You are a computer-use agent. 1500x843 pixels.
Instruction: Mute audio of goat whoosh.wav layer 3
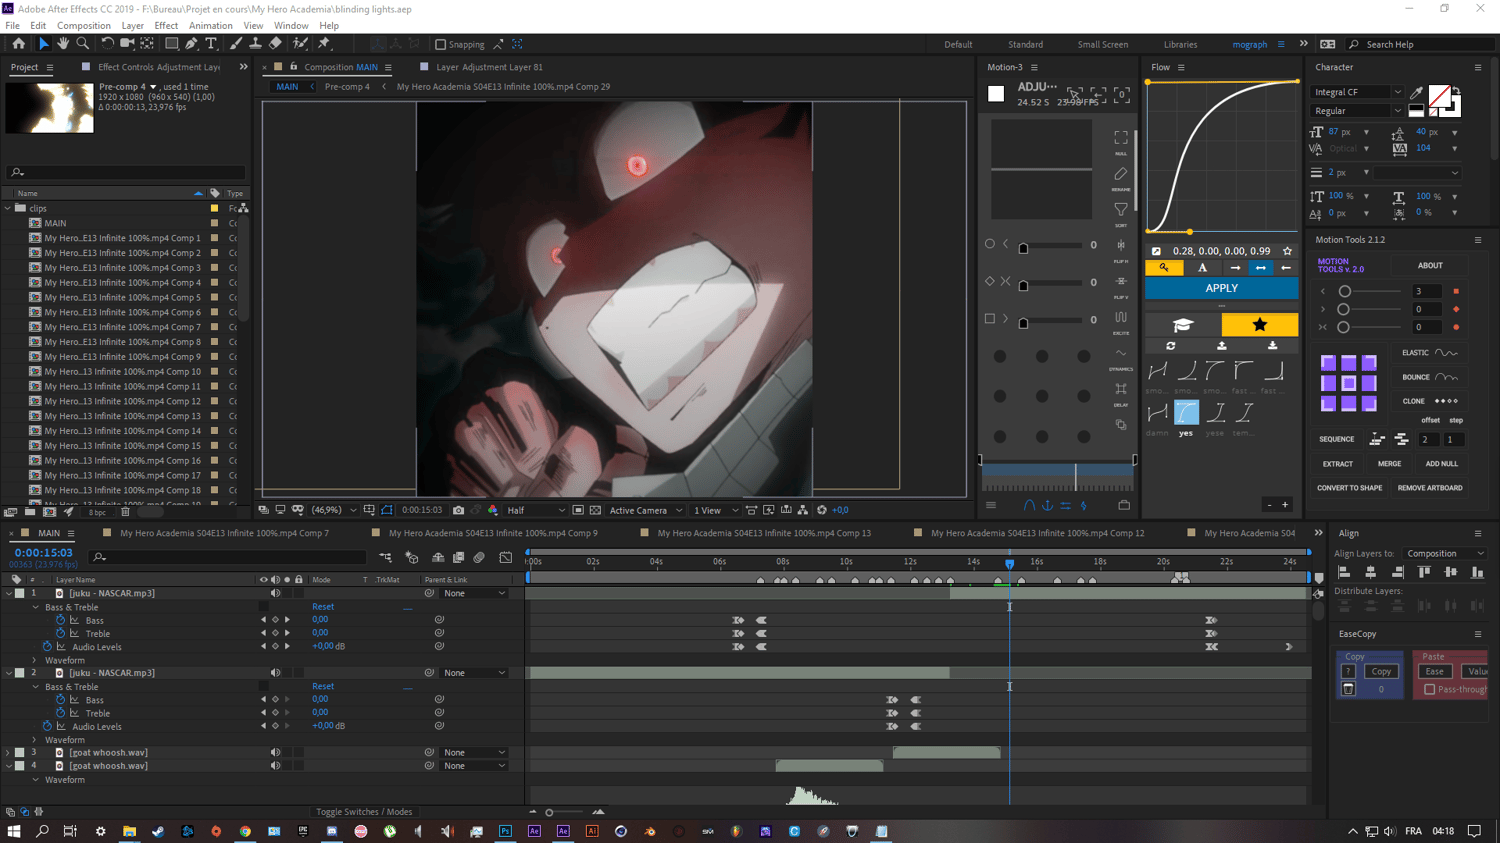pyautogui.click(x=275, y=753)
